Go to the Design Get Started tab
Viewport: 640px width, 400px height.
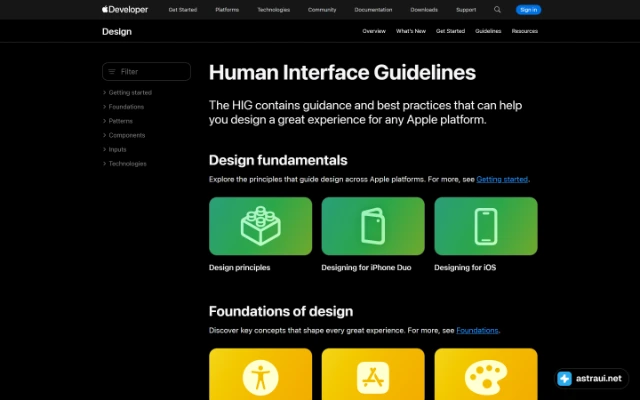(x=450, y=31)
